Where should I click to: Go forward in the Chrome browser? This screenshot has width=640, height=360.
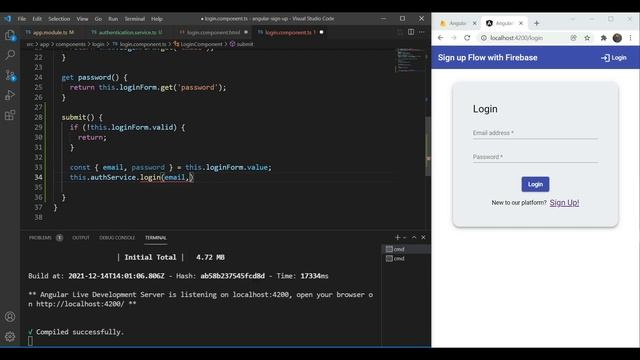pyautogui.click(x=453, y=38)
